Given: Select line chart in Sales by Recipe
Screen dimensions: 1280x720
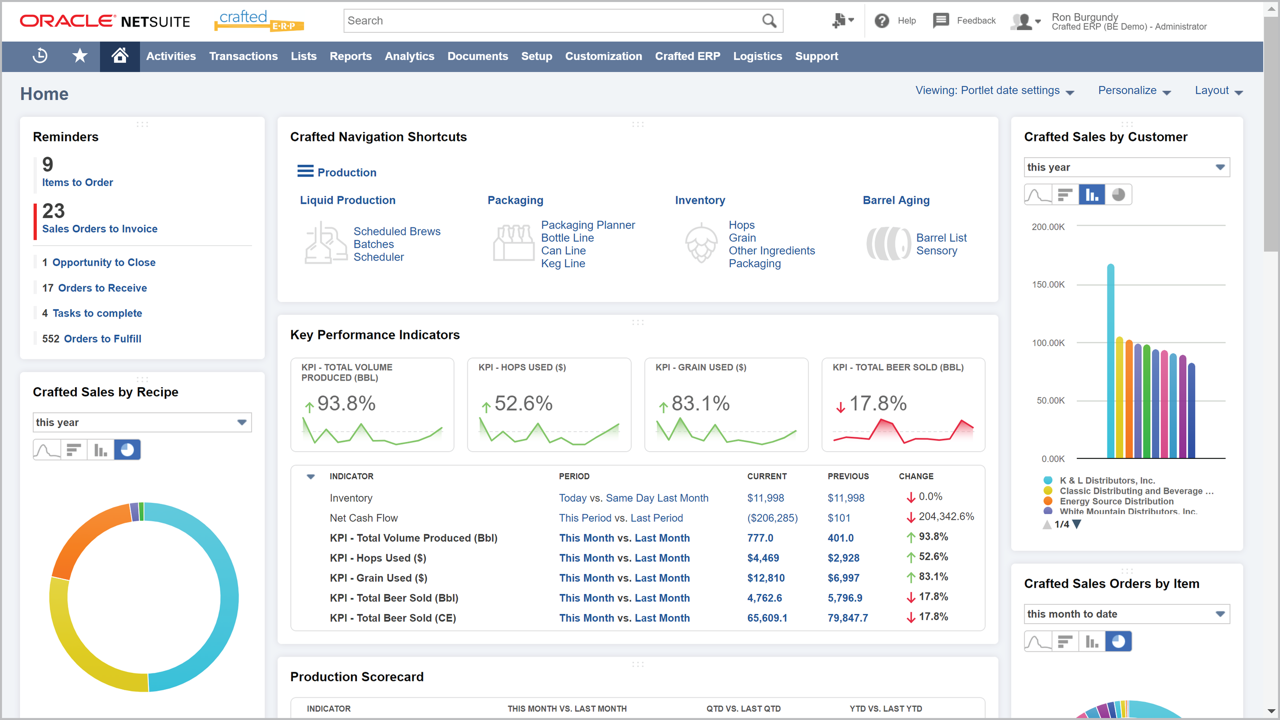Looking at the screenshot, I should 47,450.
